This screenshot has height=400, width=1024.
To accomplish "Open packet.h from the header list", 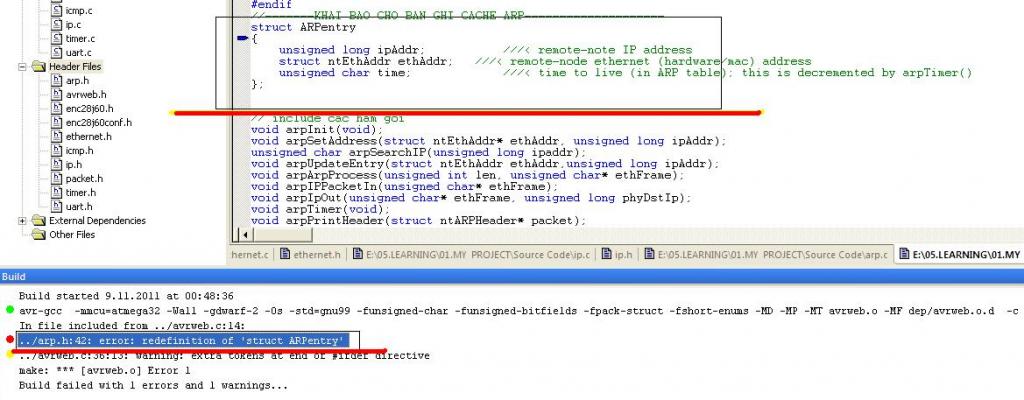I will click(84, 178).
